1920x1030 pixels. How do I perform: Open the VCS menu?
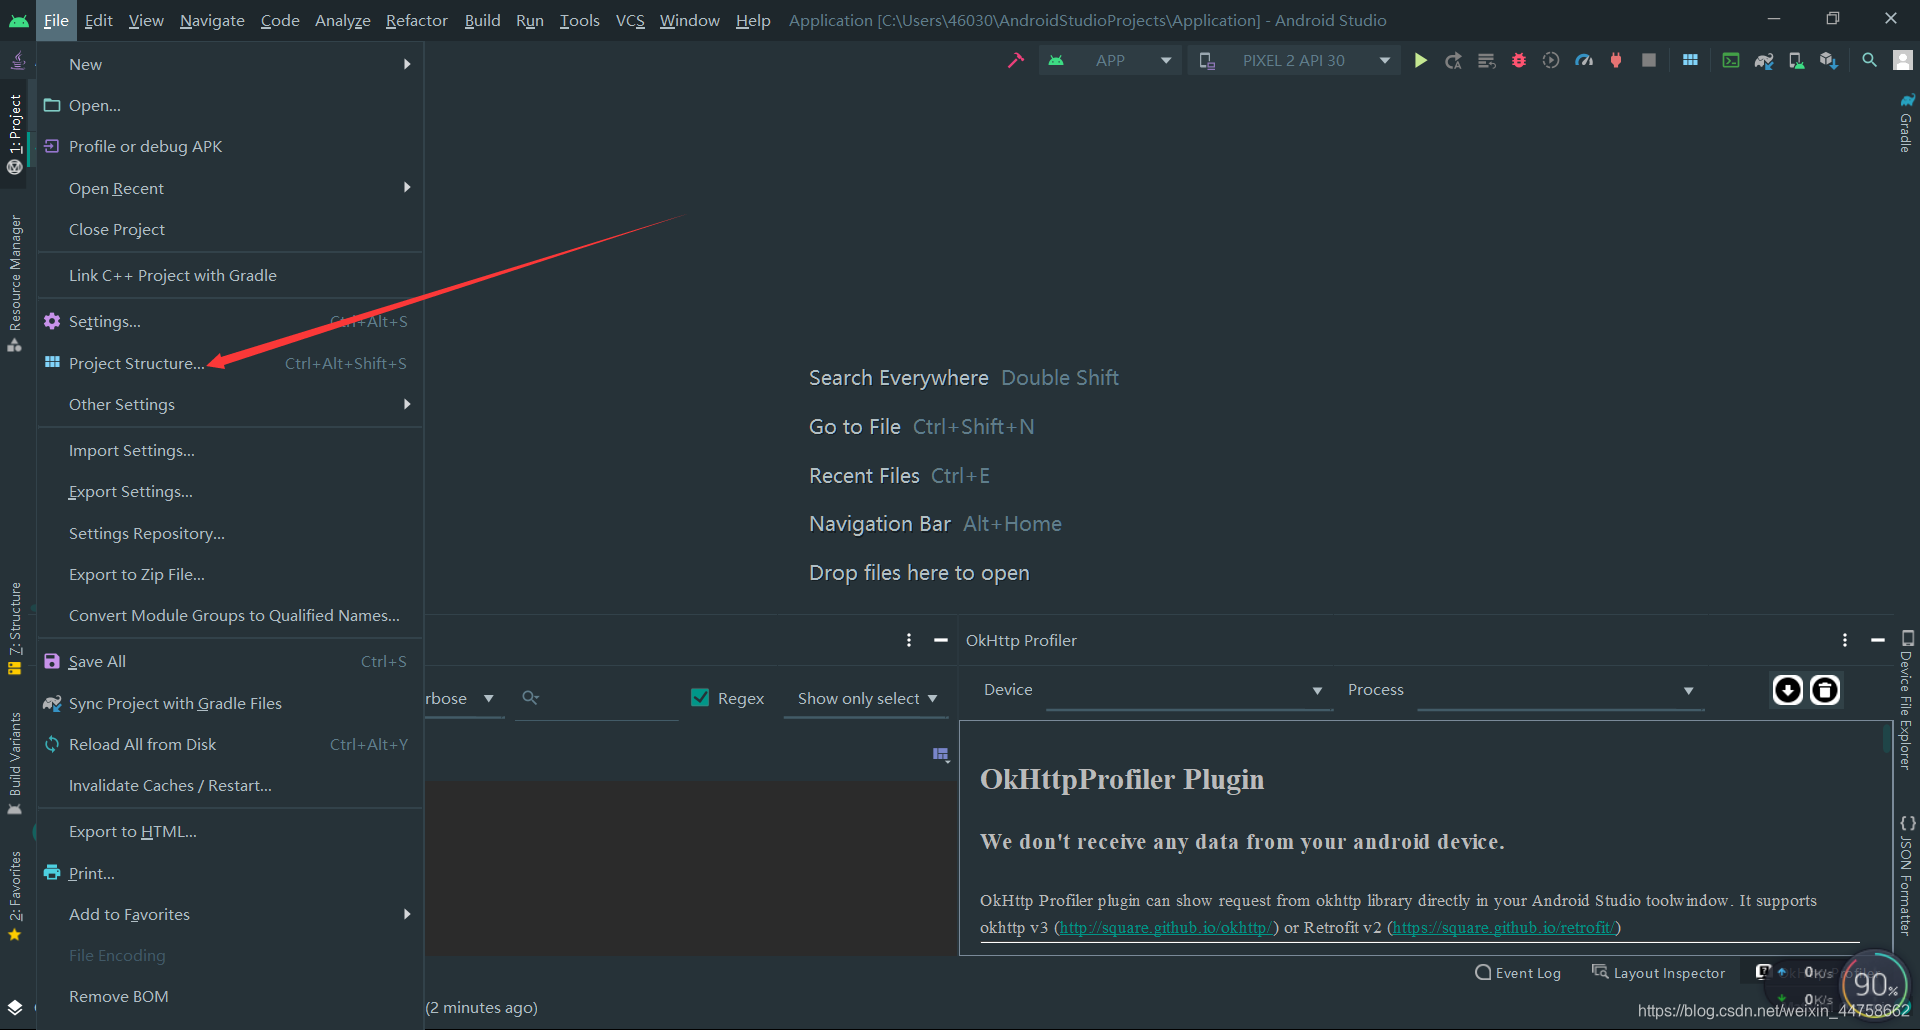[630, 20]
